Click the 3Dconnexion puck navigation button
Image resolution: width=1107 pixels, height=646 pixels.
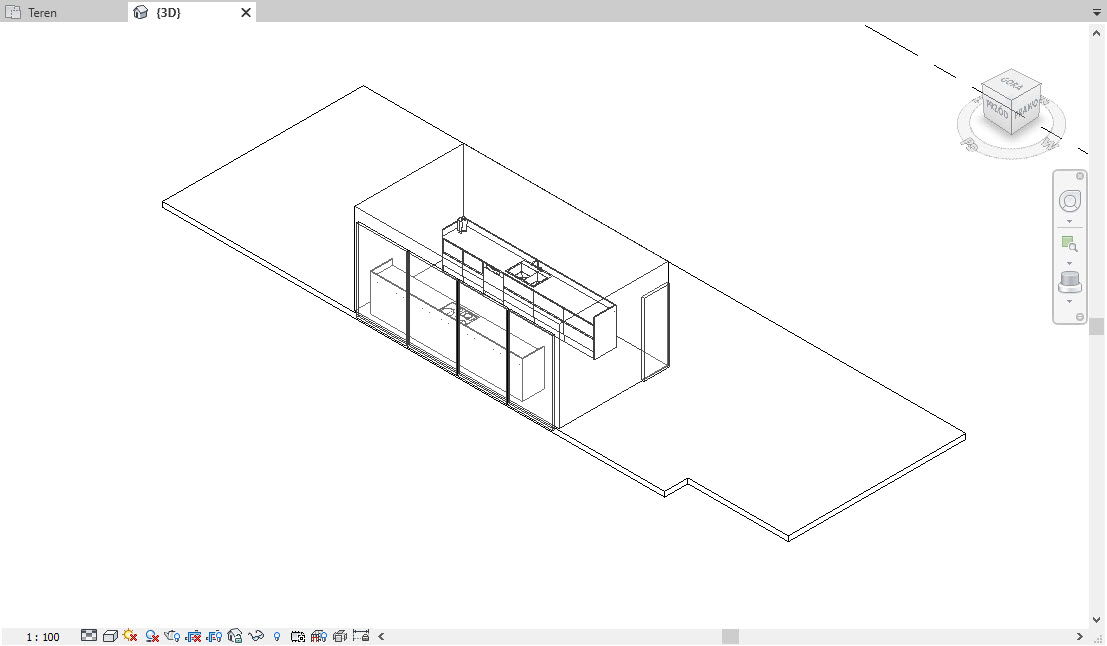1068,283
